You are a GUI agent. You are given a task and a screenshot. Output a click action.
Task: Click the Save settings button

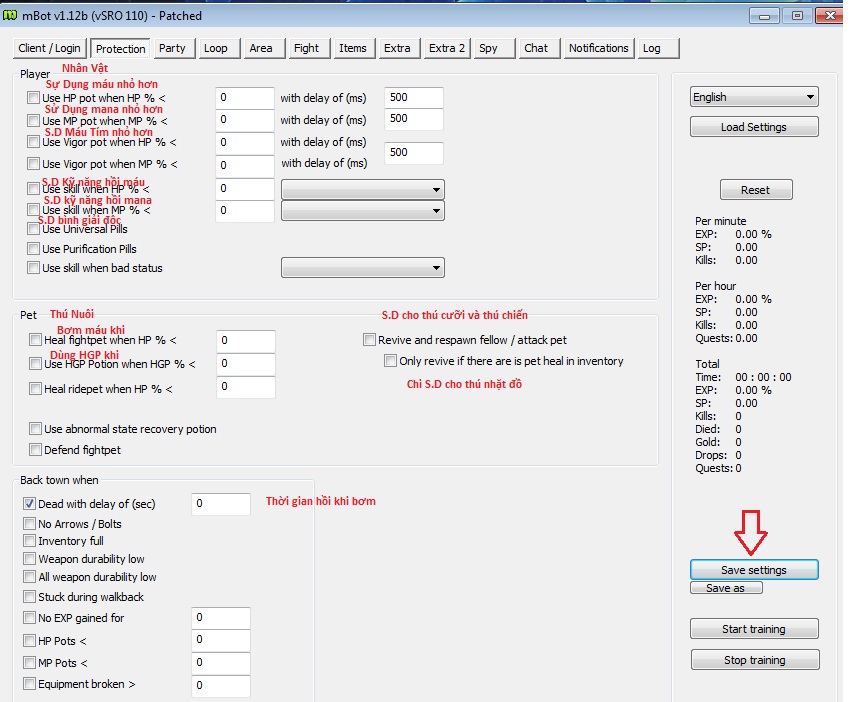pos(753,570)
